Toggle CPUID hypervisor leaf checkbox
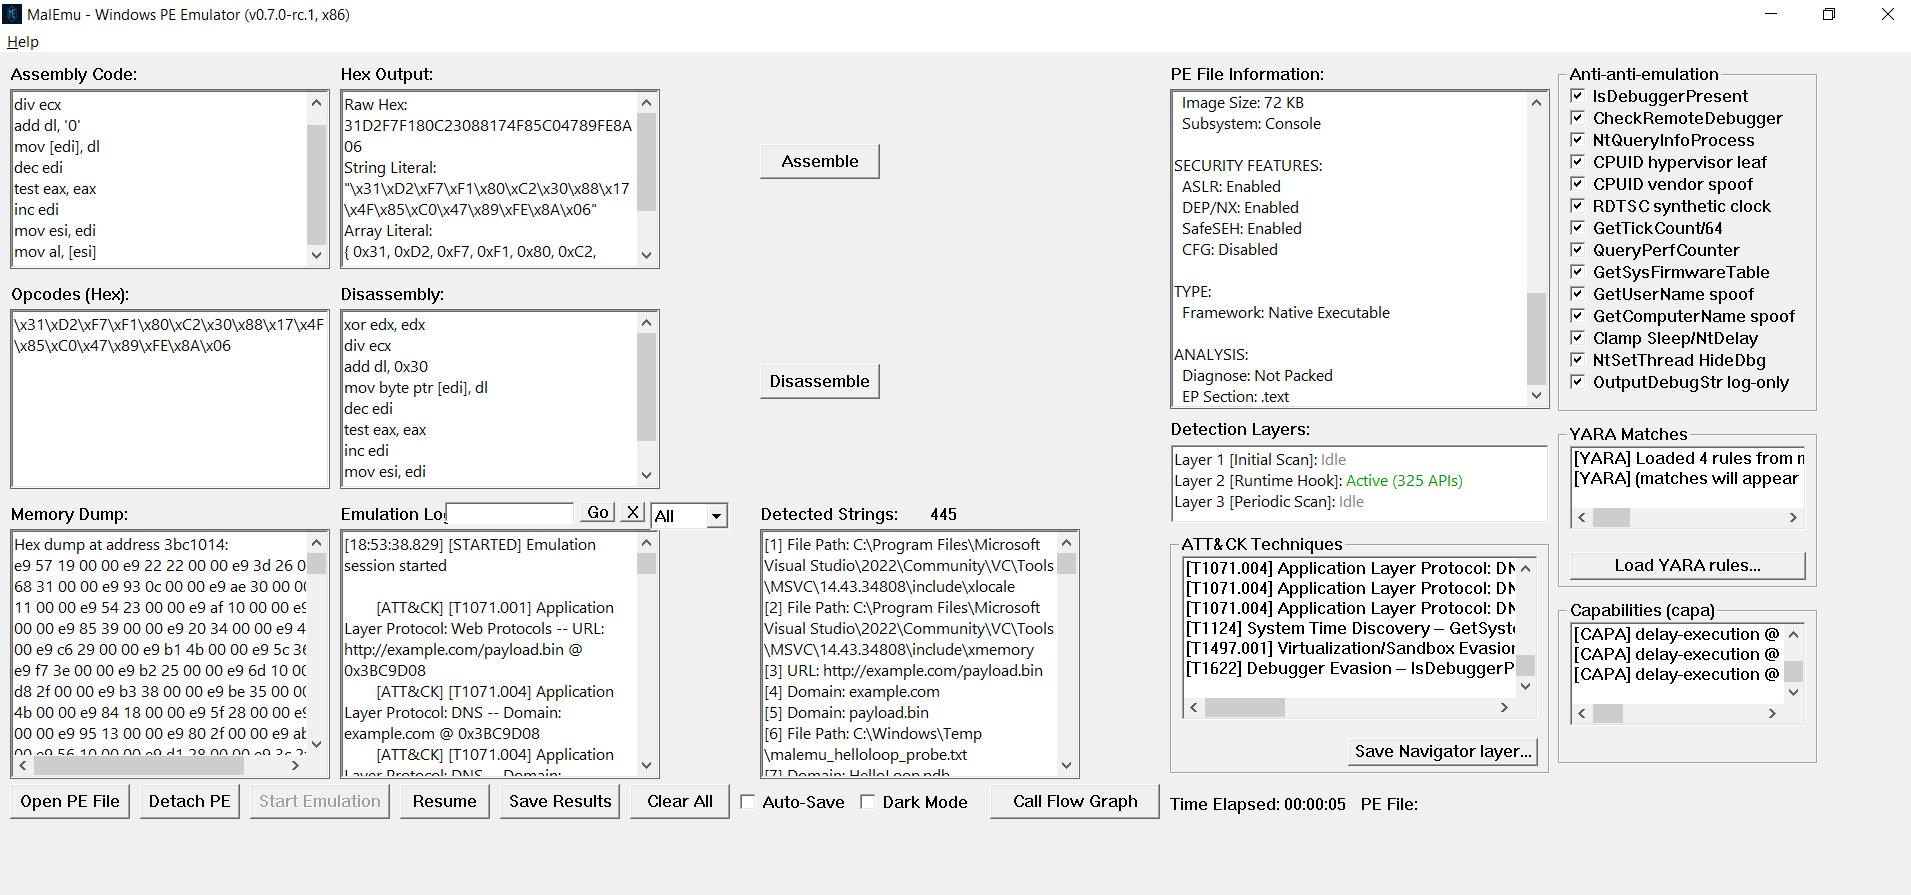 click(x=1578, y=162)
